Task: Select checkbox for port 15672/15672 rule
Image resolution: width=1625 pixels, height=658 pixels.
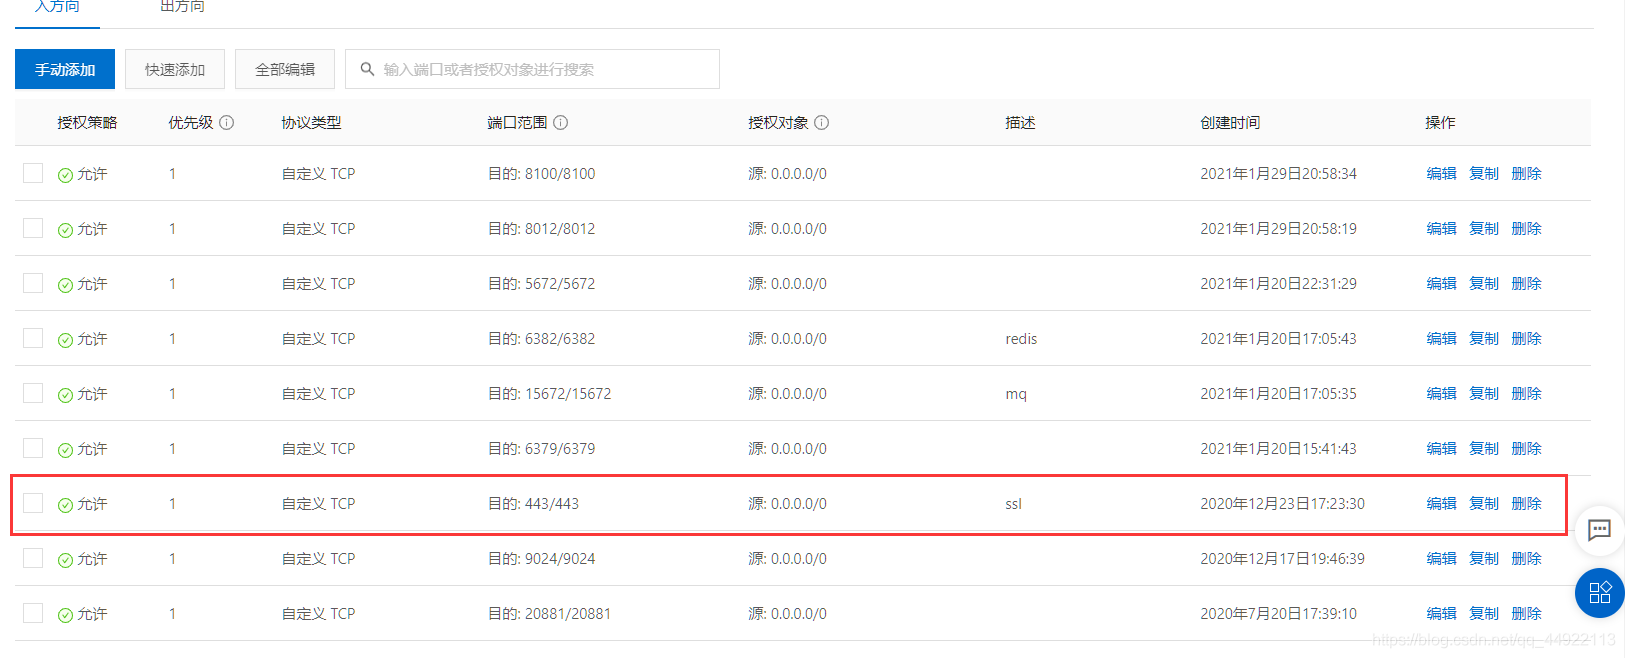Action: click(33, 393)
